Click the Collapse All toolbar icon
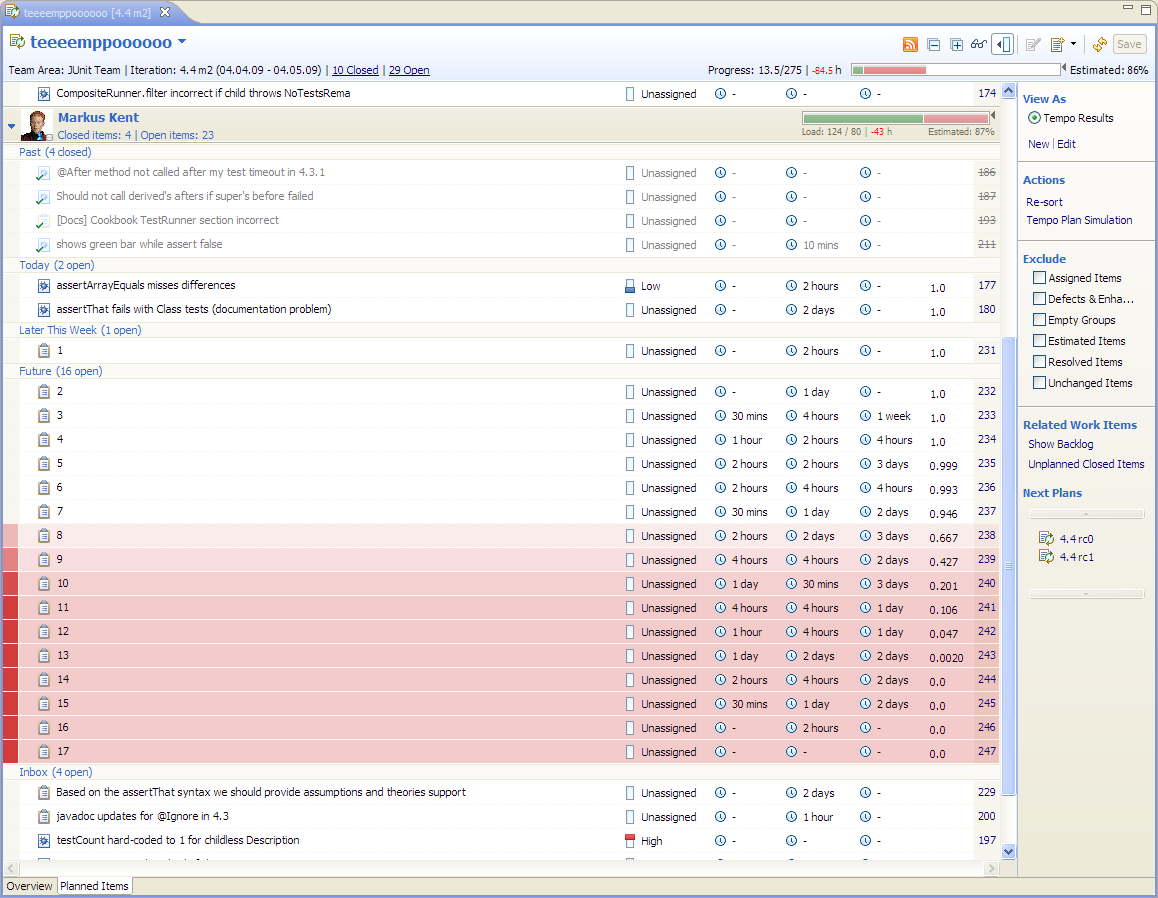 (933, 44)
